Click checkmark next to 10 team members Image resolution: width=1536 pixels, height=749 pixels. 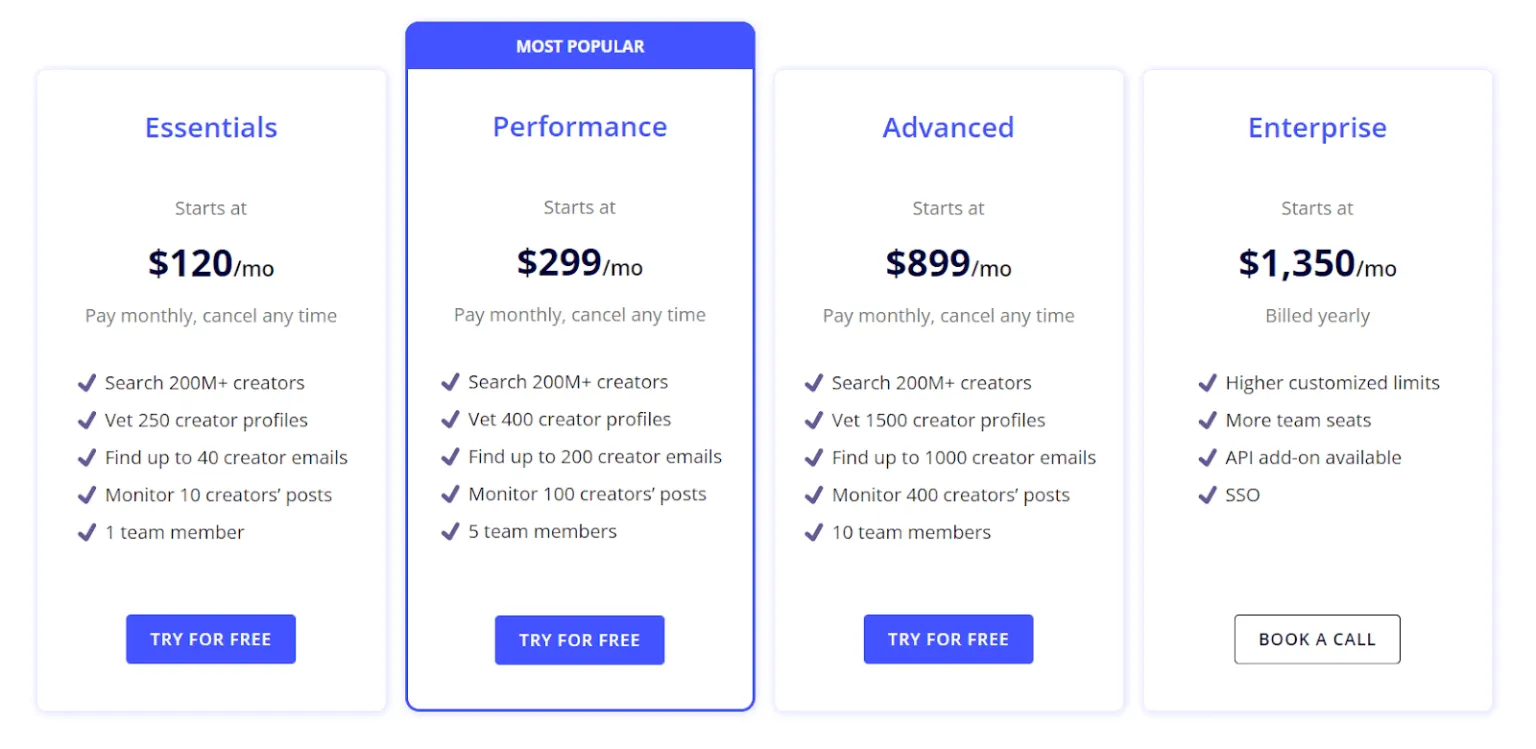click(814, 532)
